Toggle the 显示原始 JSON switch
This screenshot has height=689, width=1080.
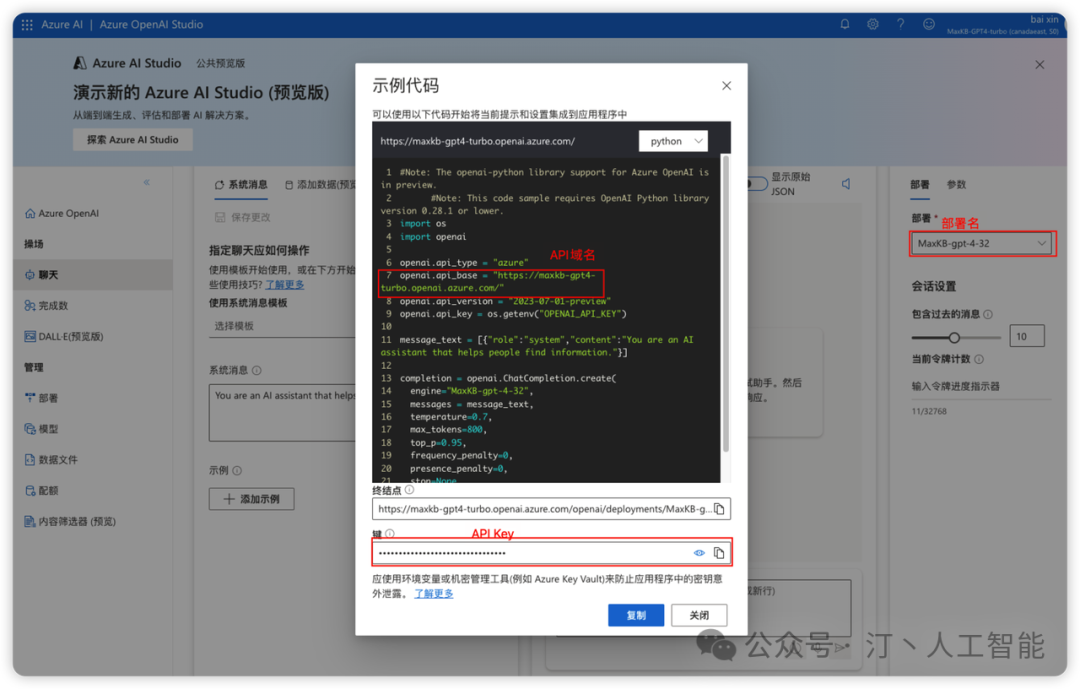point(756,184)
